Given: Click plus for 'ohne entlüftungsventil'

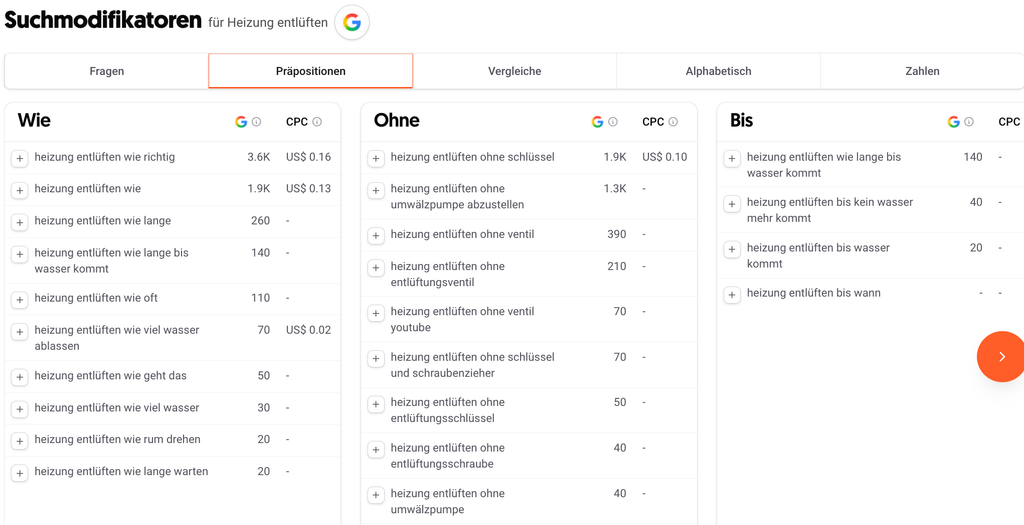Looking at the screenshot, I should [376, 268].
